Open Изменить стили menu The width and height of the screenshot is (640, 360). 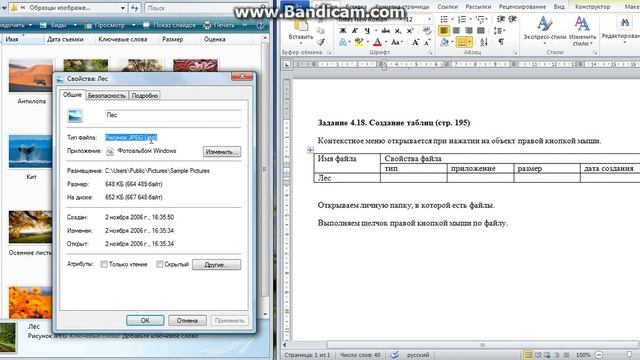[582, 31]
